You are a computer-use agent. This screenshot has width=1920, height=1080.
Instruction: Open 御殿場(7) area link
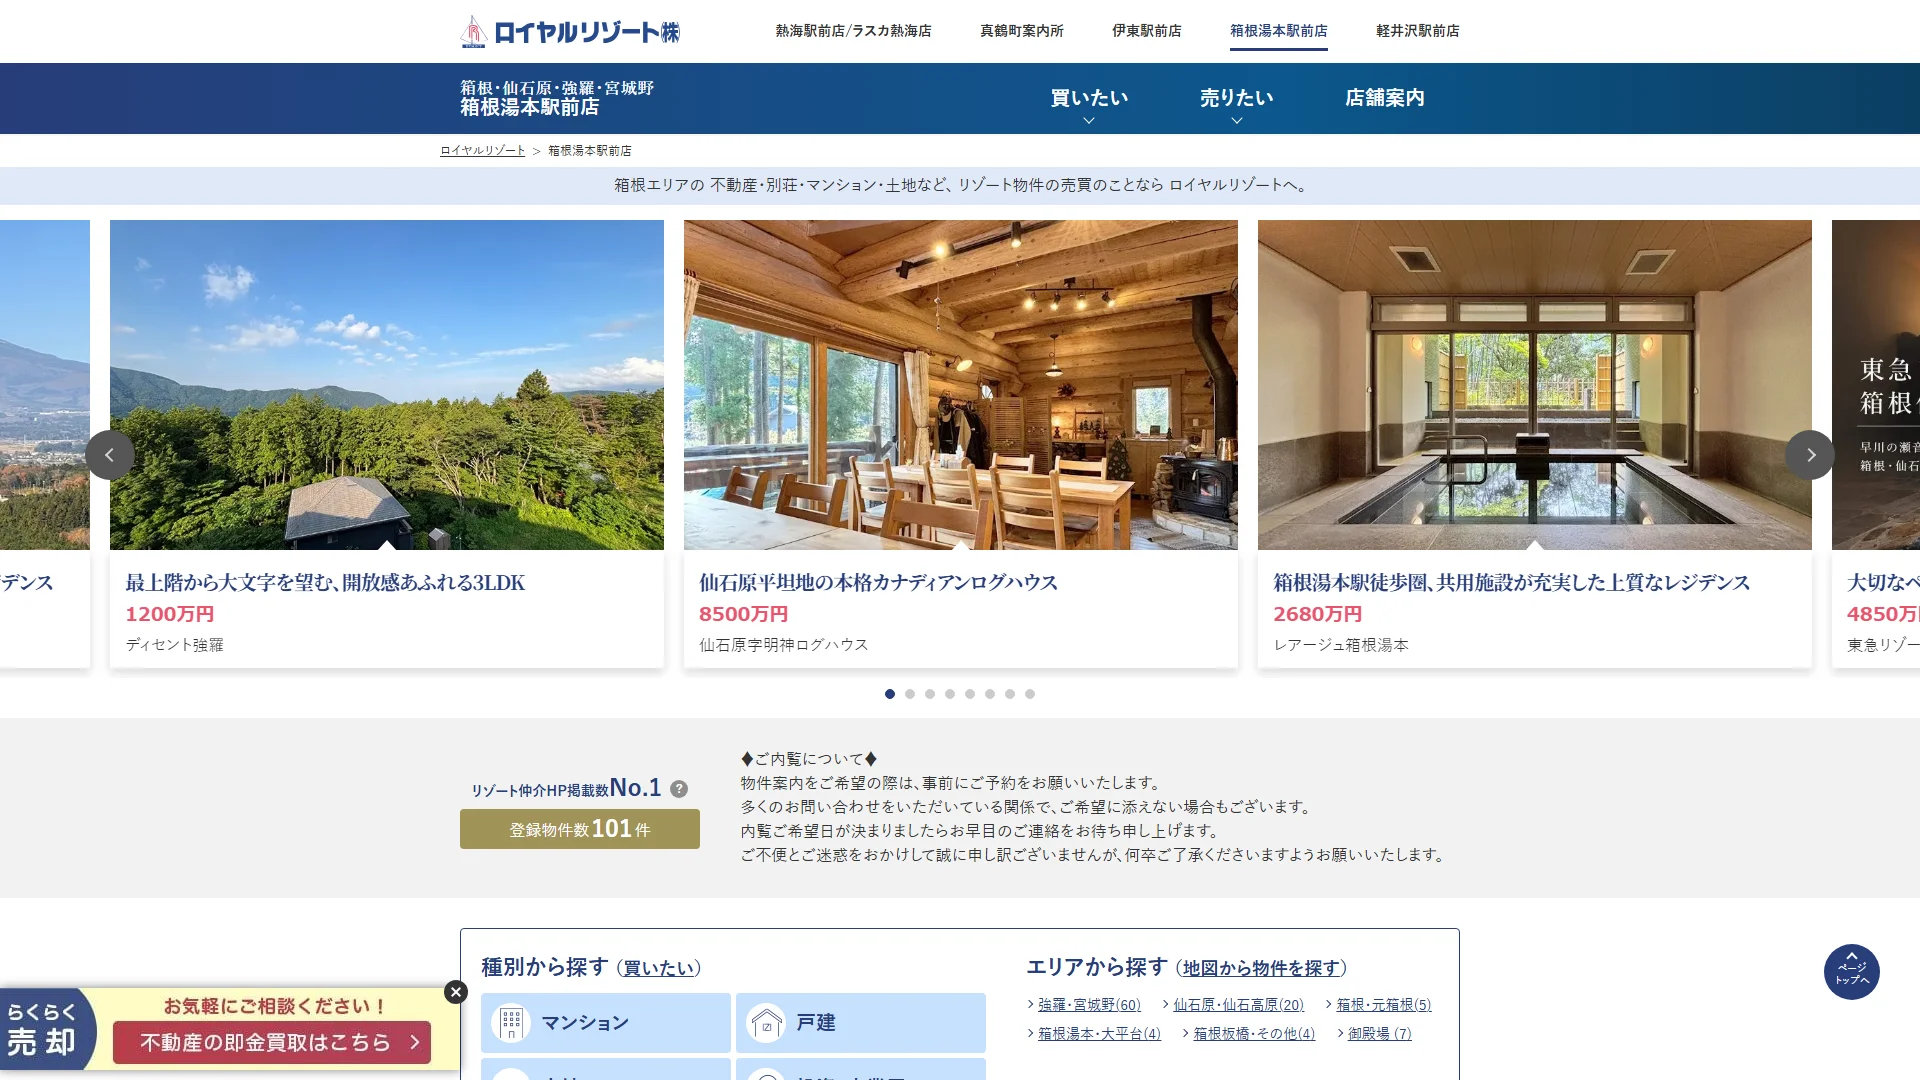(1380, 1034)
